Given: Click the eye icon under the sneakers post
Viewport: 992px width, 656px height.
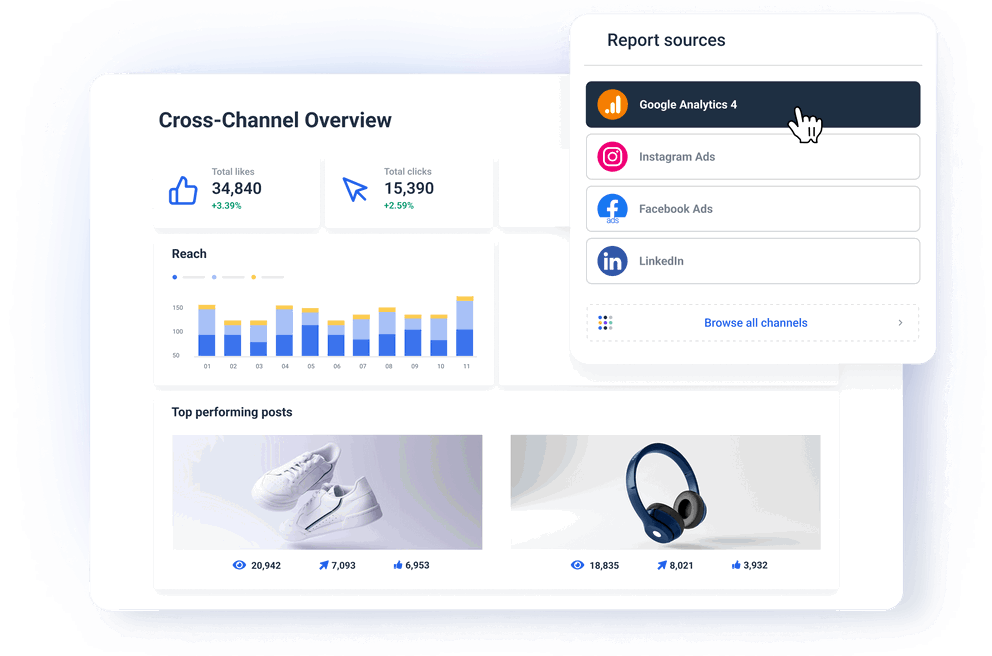Looking at the screenshot, I should coord(238,565).
